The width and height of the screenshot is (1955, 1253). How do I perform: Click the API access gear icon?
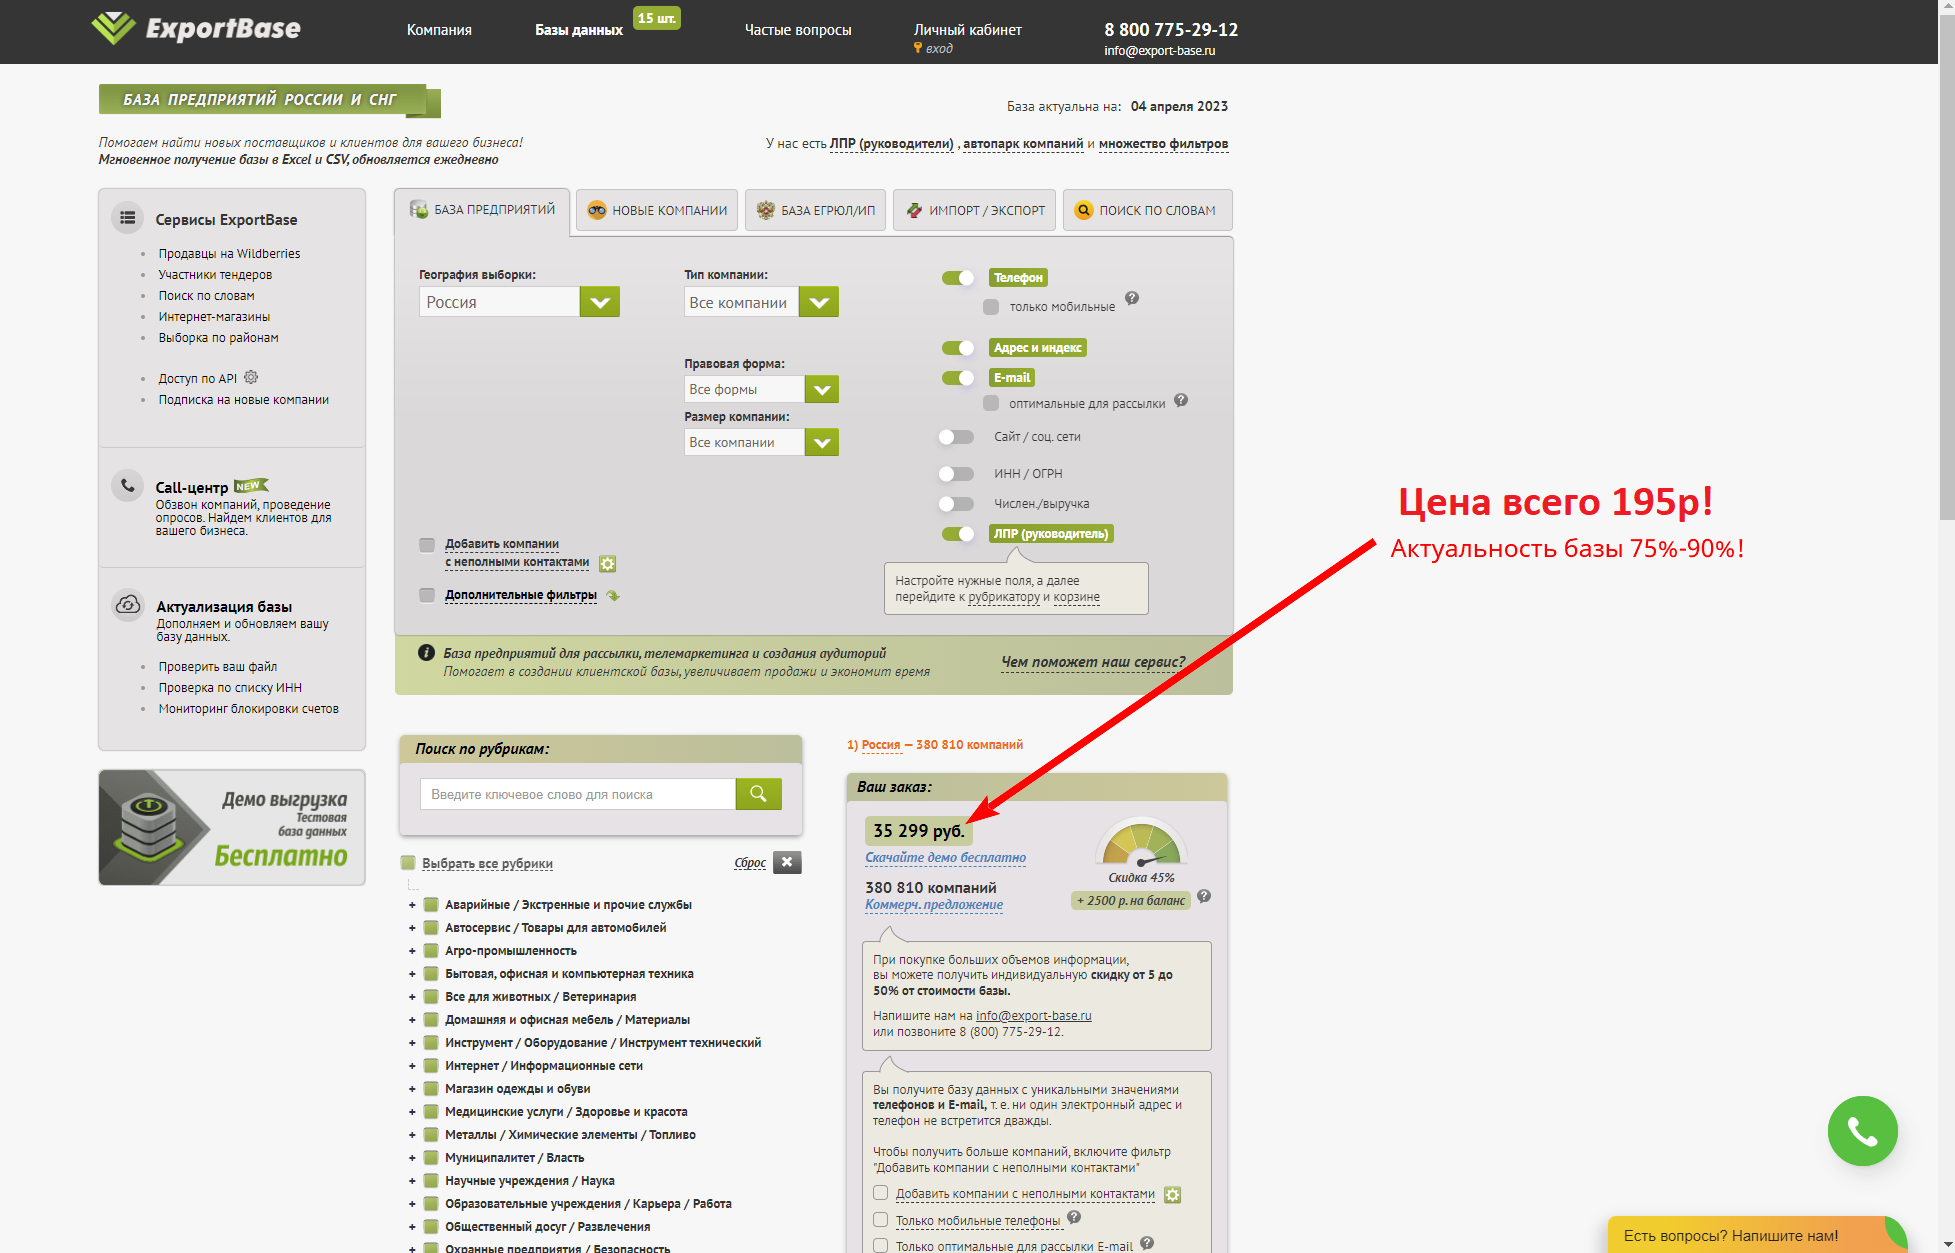click(x=251, y=378)
